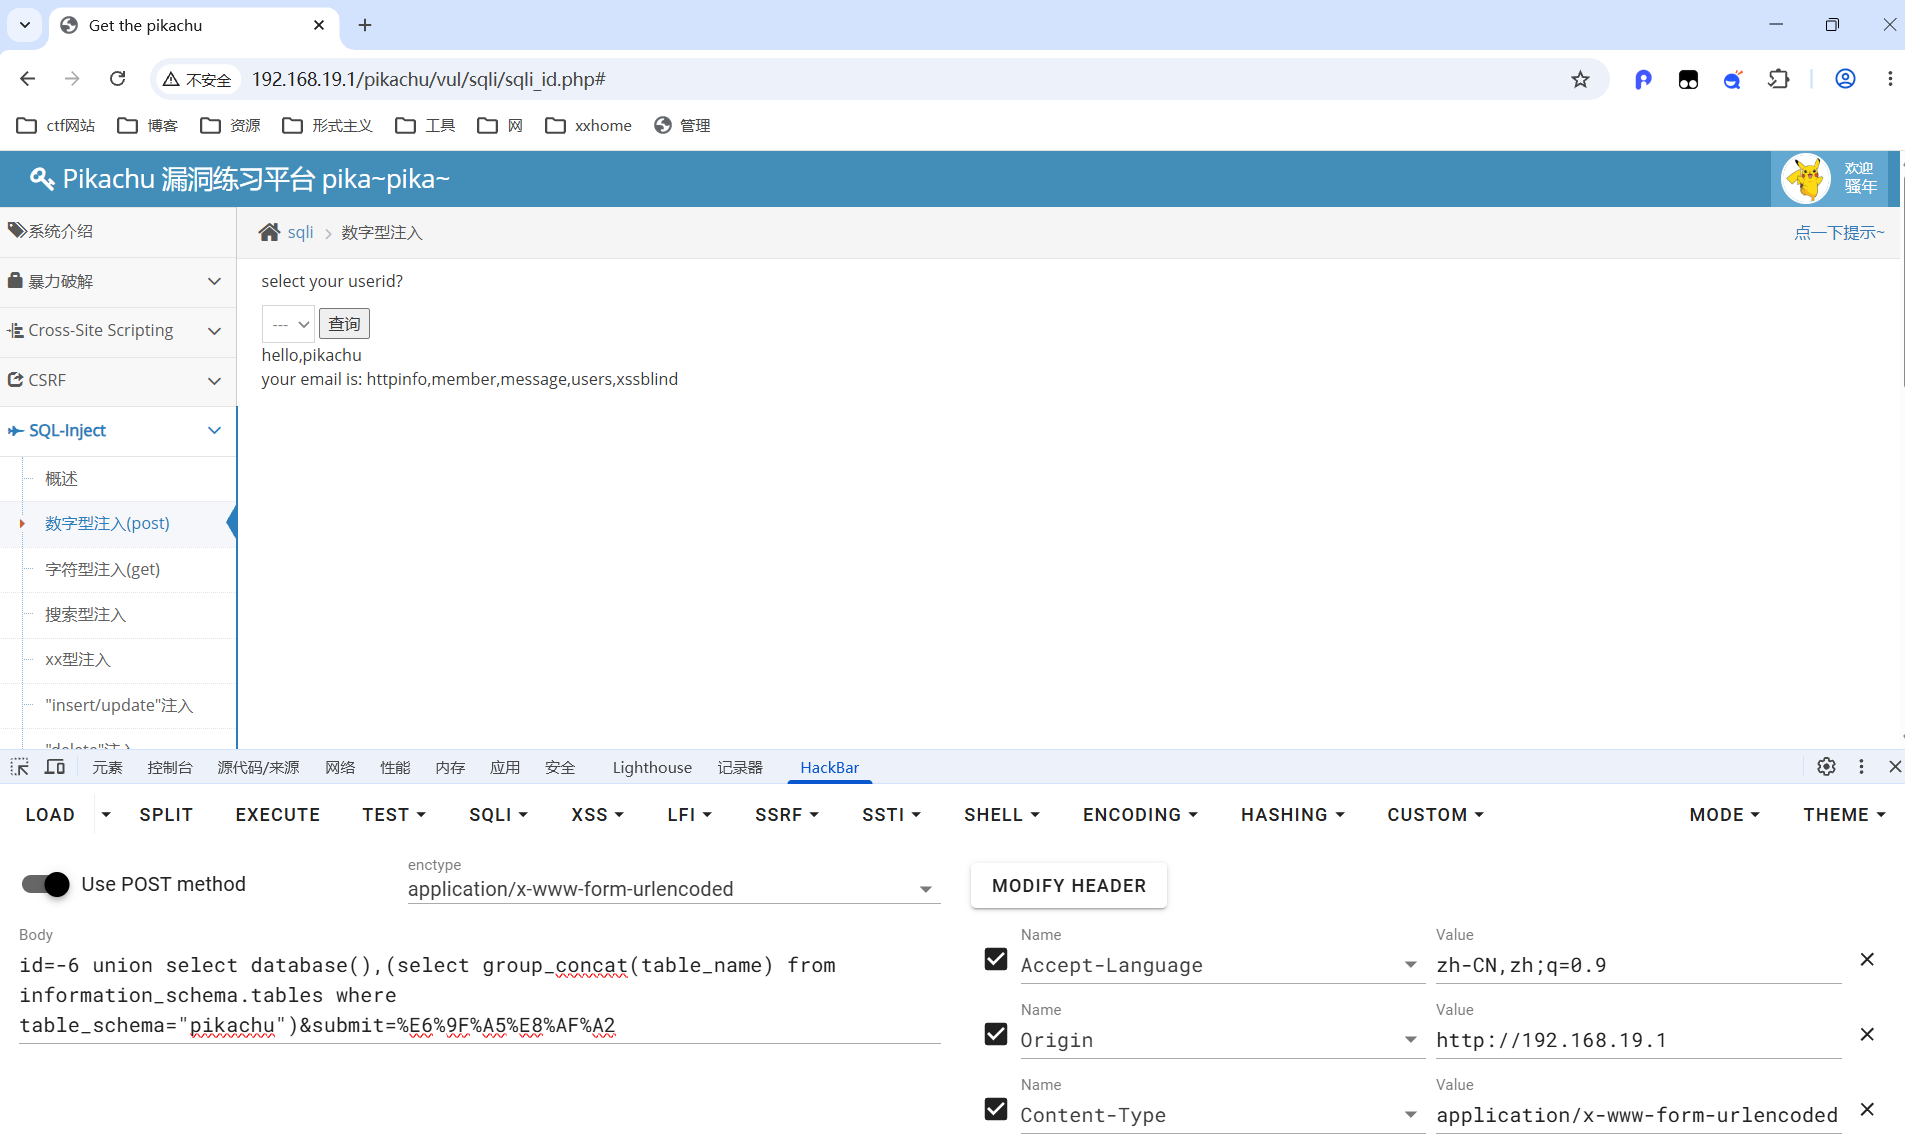Image resolution: width=1905 pixels, height=1140 pixels.
Task: Close the 'Get the pikachu' tab
Action: [319, 25]
